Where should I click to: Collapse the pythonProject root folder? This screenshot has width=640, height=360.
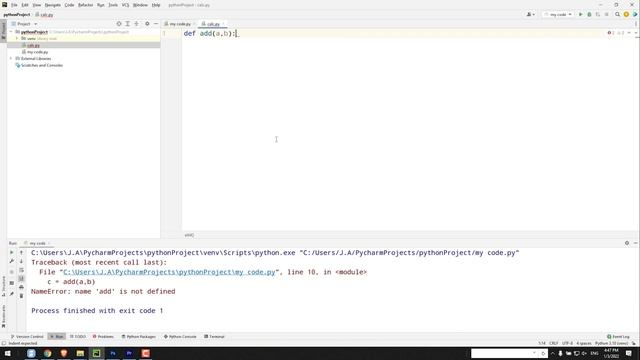[11, 32]
